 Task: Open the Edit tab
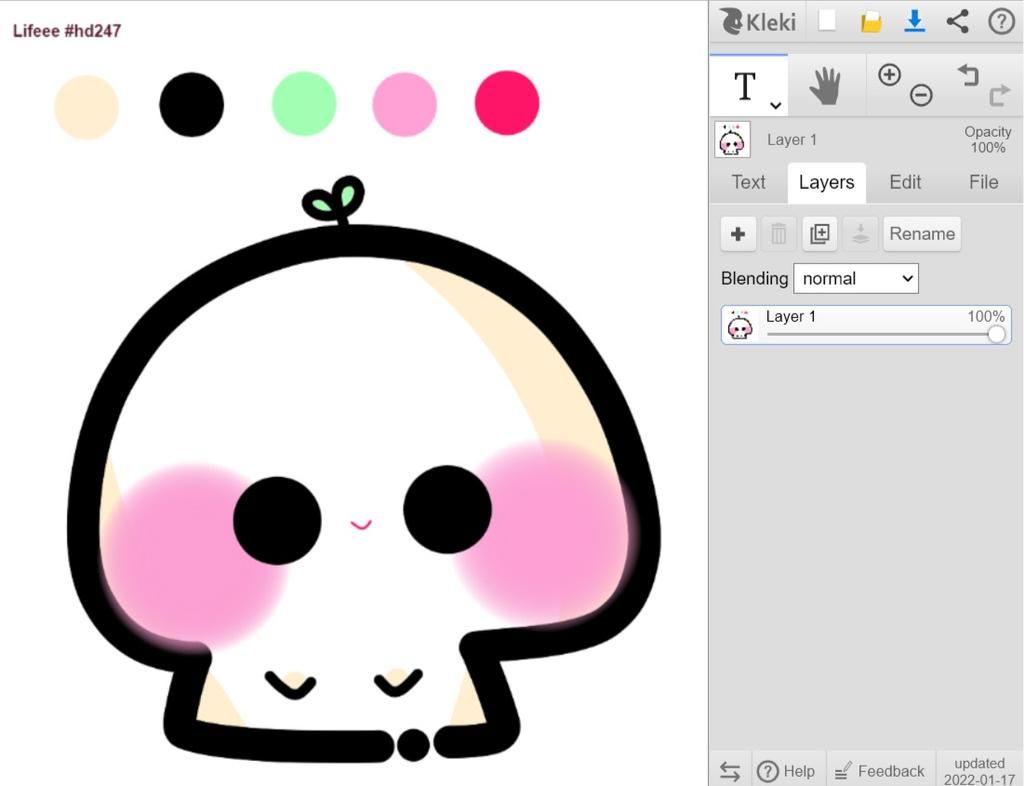click(x=905, y=182)
